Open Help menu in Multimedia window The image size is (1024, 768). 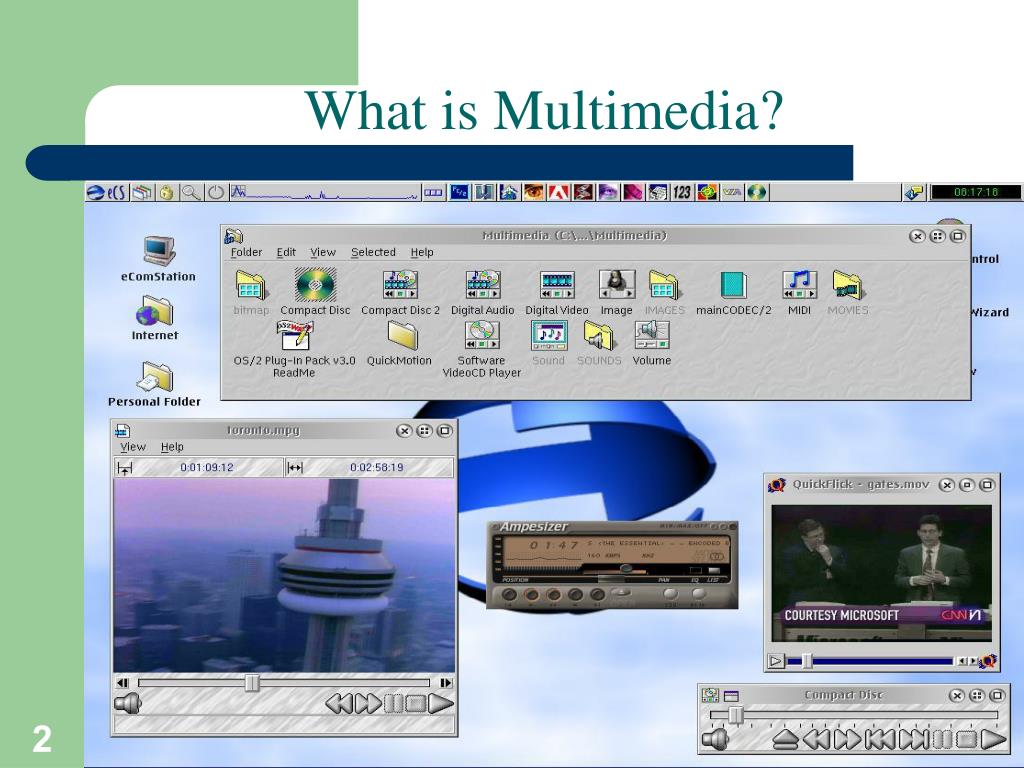point(422,252)
